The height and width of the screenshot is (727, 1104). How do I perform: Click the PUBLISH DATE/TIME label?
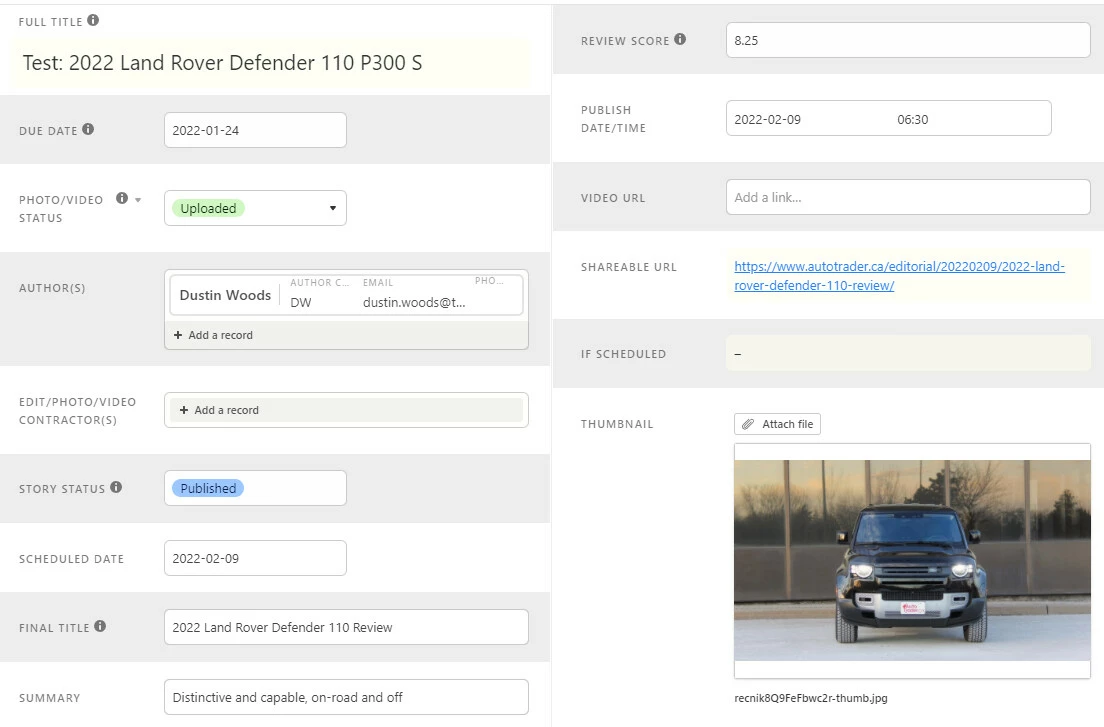click(x=613, y=119)
